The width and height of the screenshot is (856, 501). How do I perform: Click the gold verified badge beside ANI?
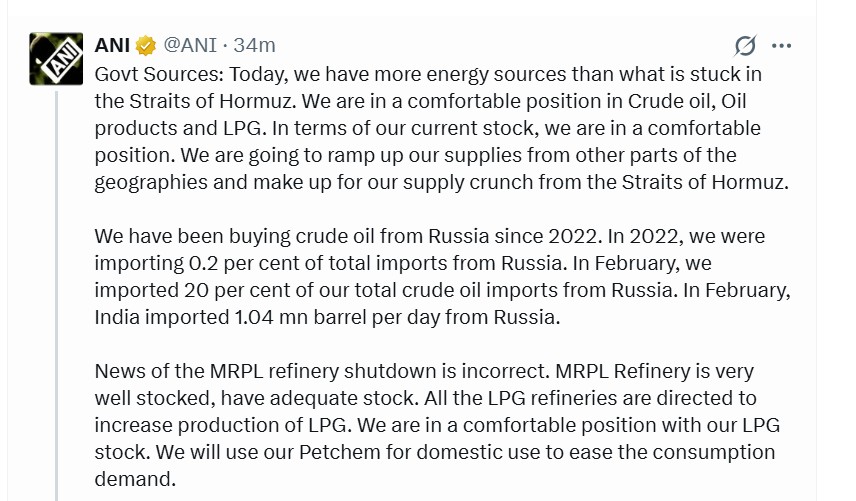(146, 46)
